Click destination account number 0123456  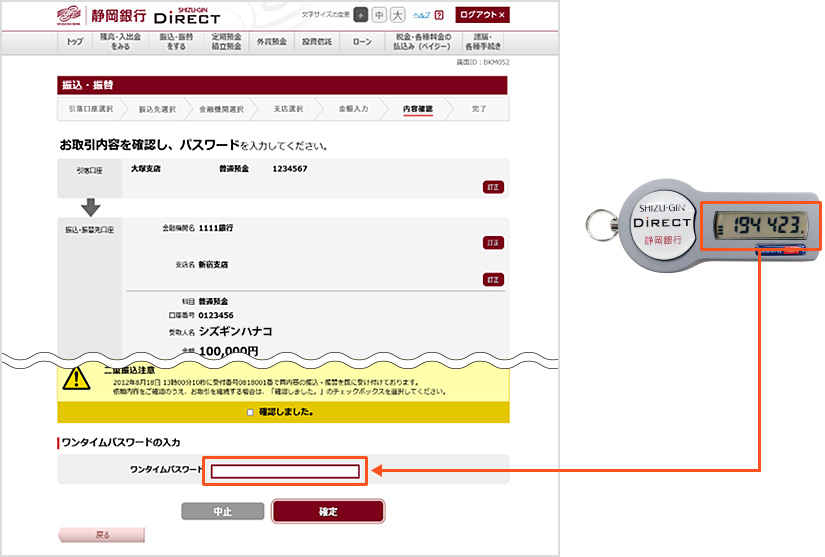coord(216,315)
